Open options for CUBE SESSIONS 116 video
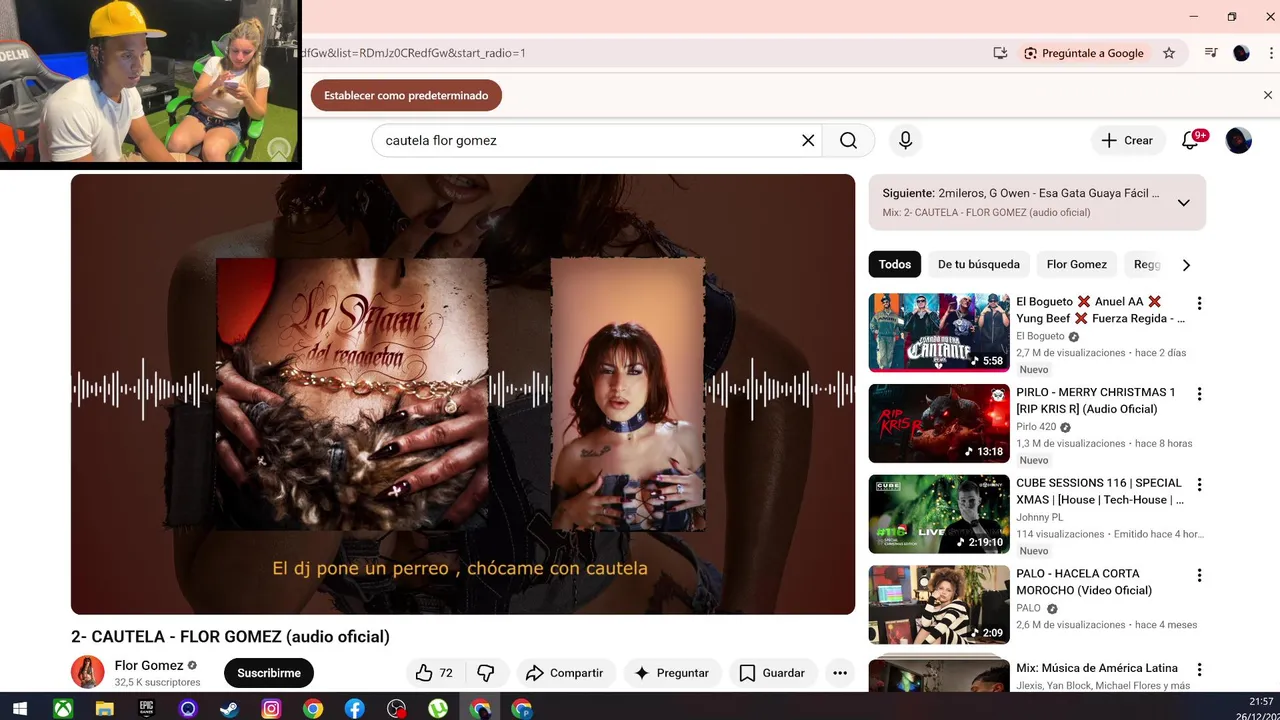This screenshot has height=720, width=1280. click(x=1199, y=485)
